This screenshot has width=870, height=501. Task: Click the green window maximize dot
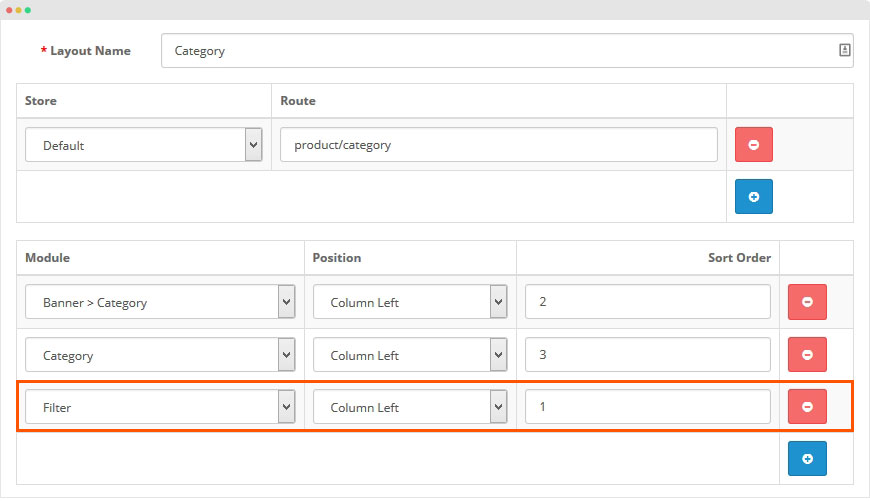tap(28, 9)
